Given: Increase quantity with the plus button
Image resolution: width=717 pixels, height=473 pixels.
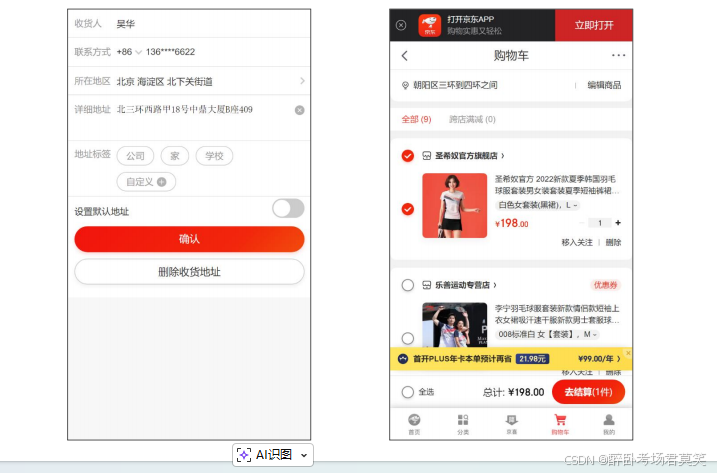Looking at the screenshot, I should coord(618,223).
